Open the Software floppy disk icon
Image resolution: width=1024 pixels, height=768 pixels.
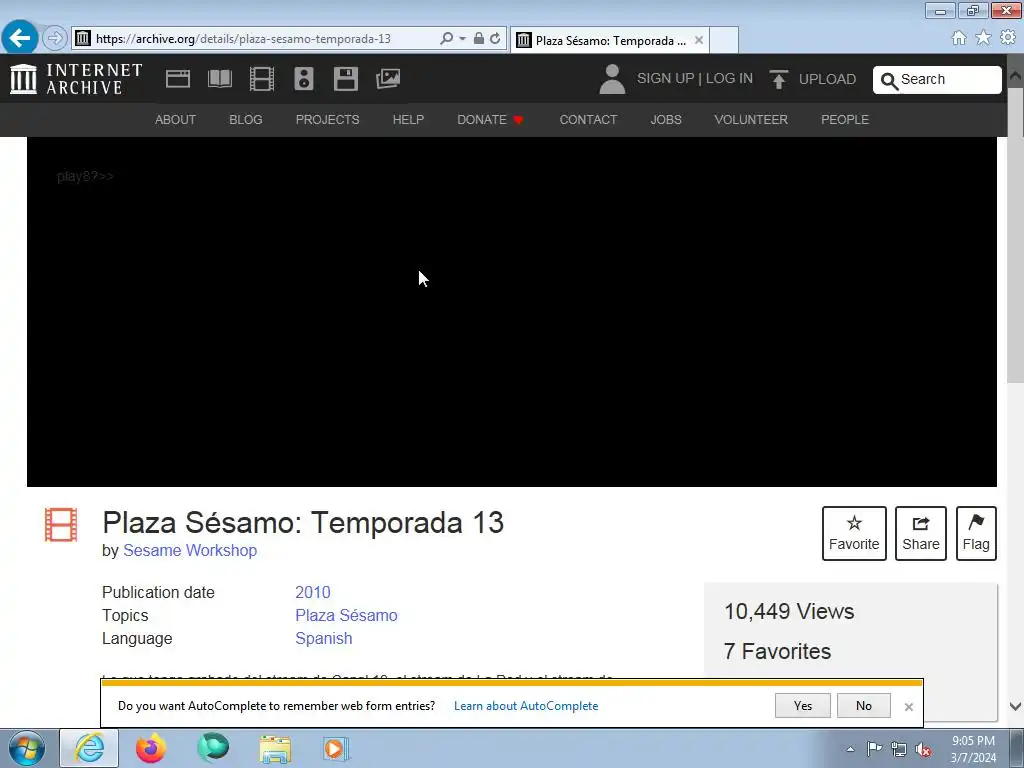point(345,79)
